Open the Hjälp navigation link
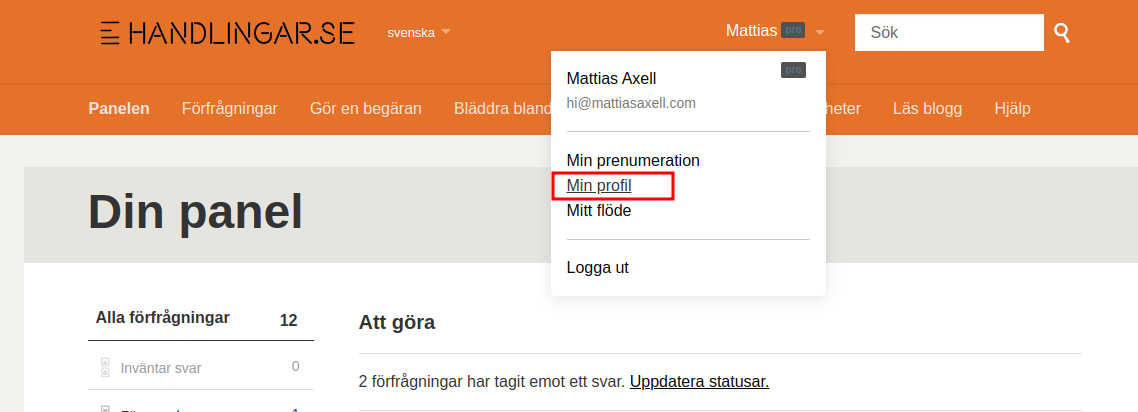The height and width of the screenshot is (412, 1138). click(1012, 108)
